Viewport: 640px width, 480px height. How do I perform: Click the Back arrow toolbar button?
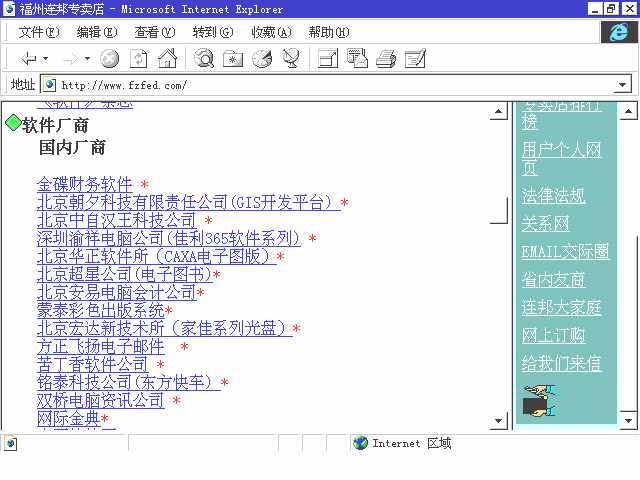[x=28, y=59]
